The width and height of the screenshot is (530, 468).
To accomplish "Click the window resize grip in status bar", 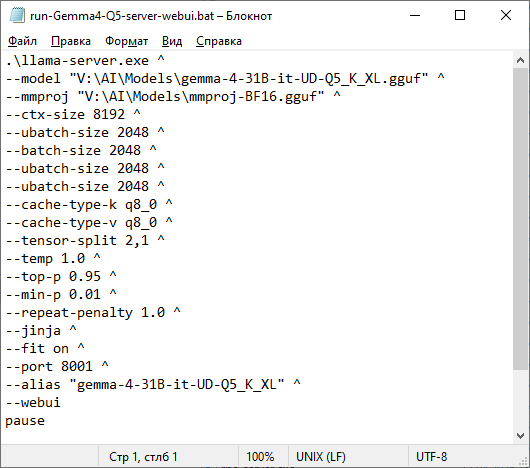I will point(524,462).
